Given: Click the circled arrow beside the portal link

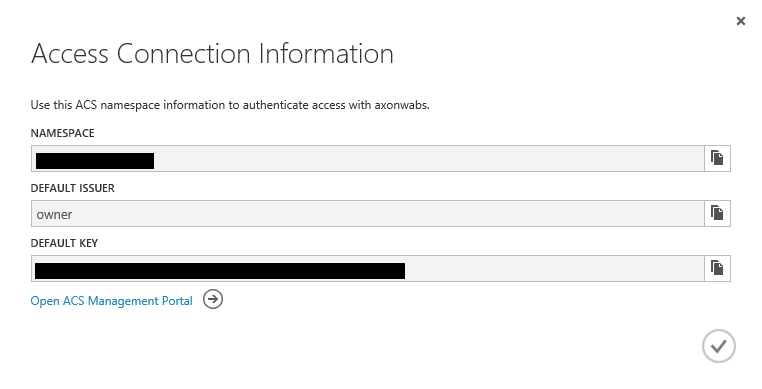Looking at the screenshot, I should (213, 299).
